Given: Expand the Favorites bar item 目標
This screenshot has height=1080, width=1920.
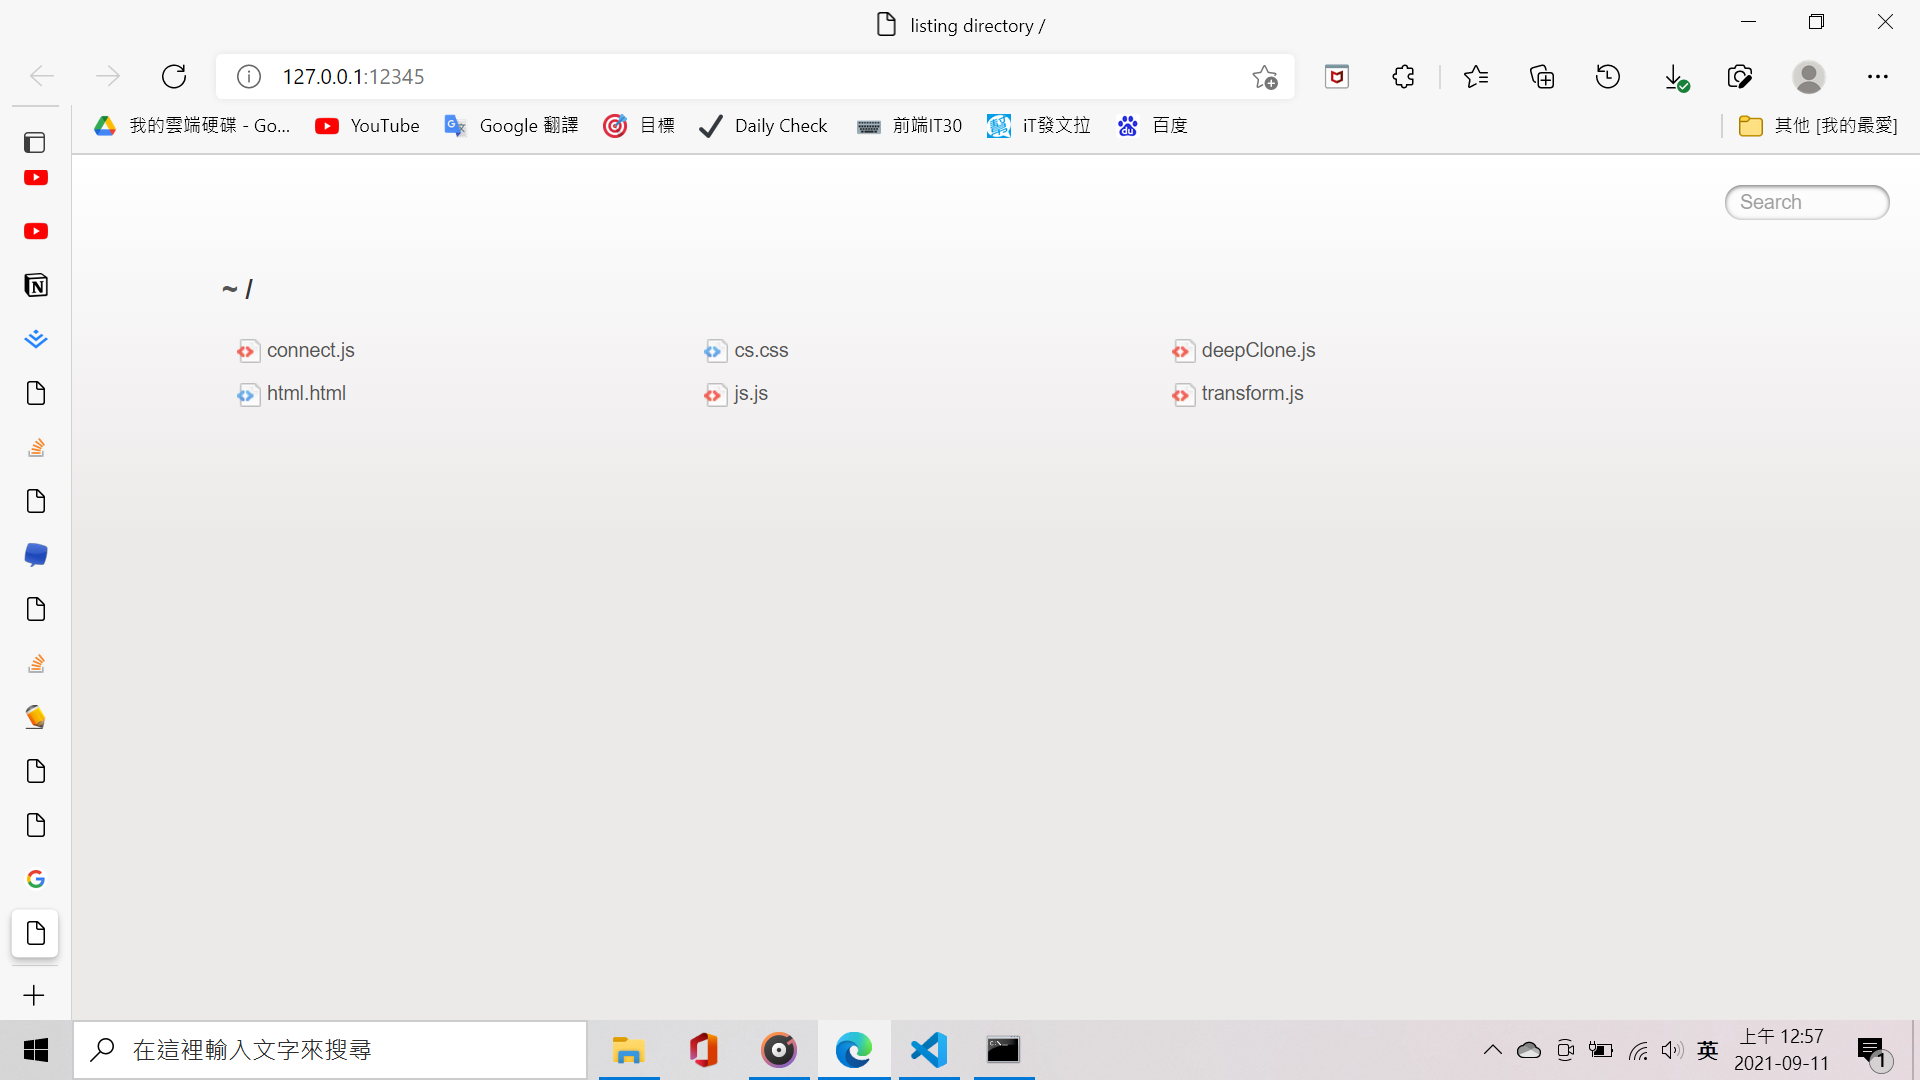Looking at the screenshot, I should (x=638, y=125).
